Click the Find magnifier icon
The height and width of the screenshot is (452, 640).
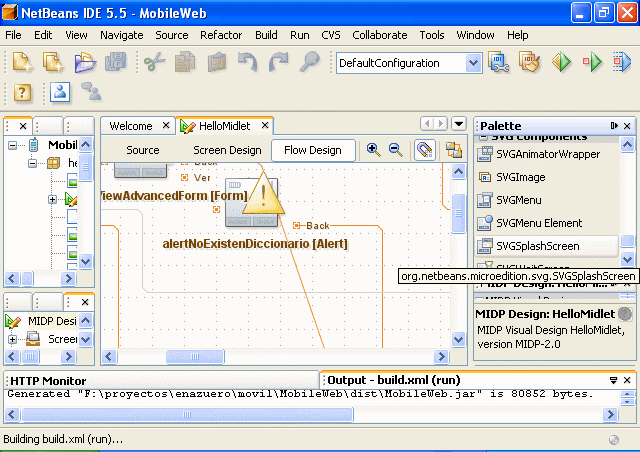[x=309, y=62]
